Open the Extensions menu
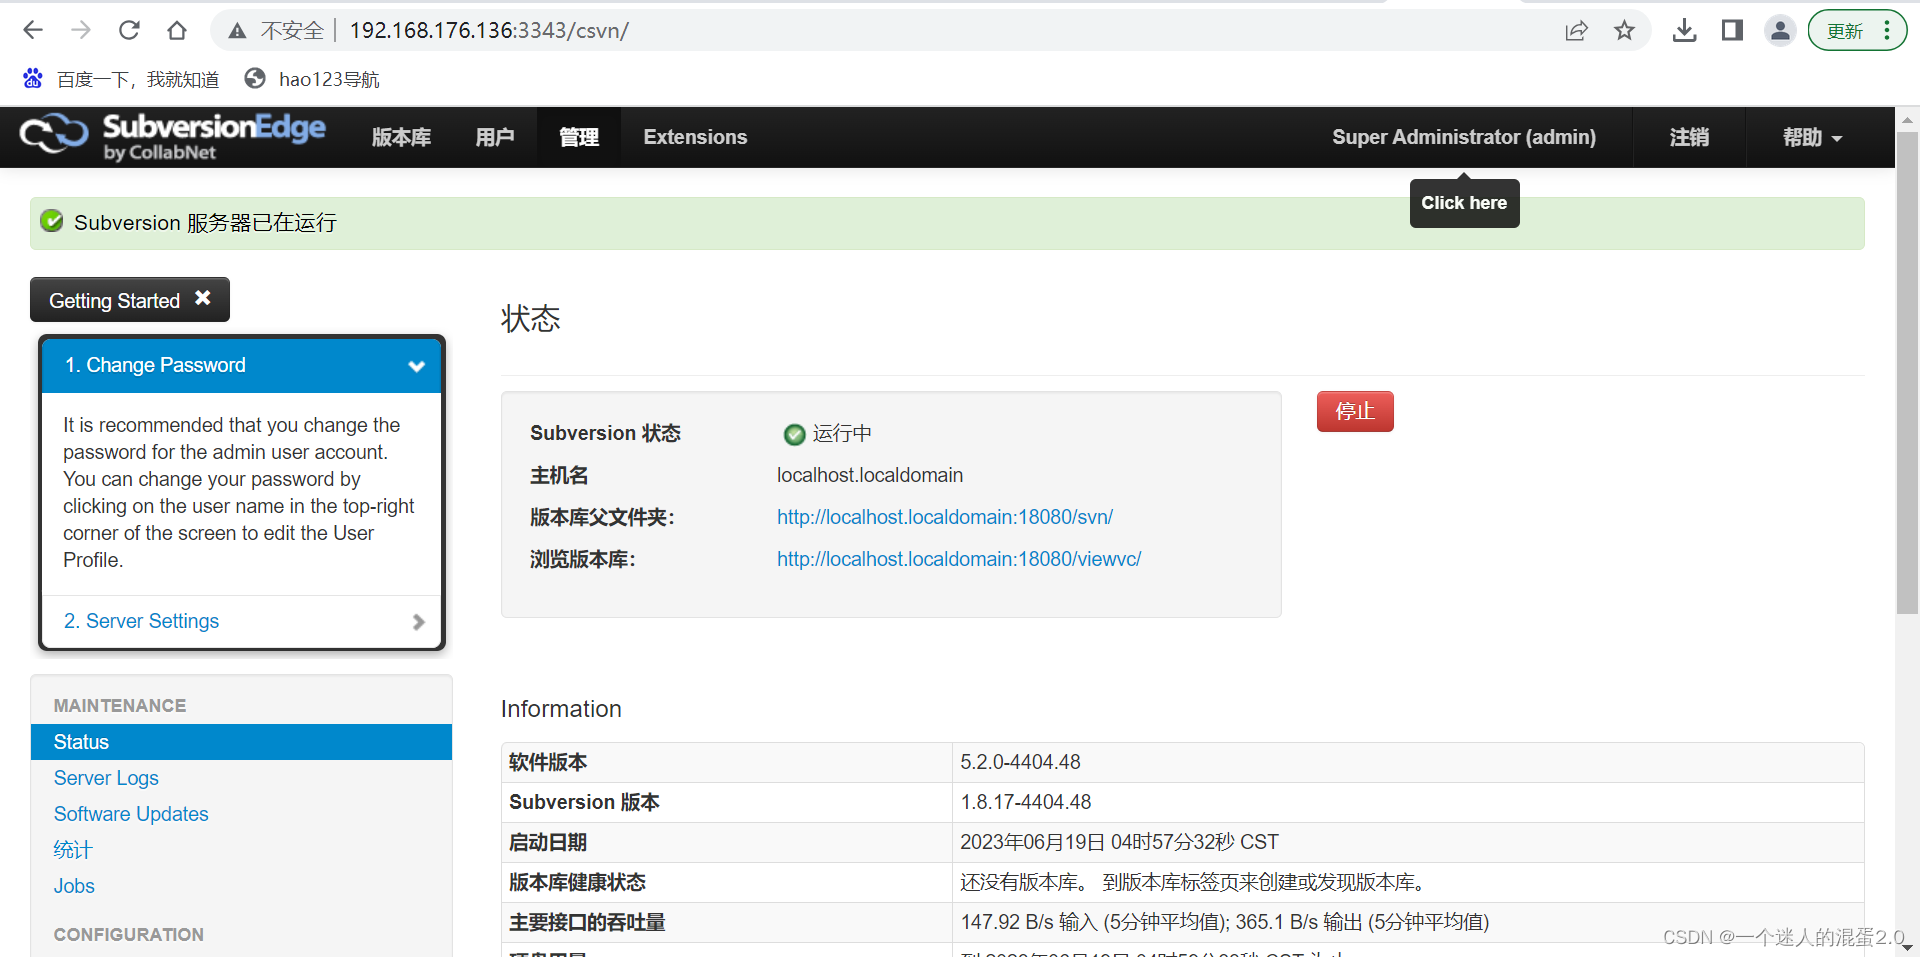The height and width of the screenshot is (957, 1920). [695, 137]
